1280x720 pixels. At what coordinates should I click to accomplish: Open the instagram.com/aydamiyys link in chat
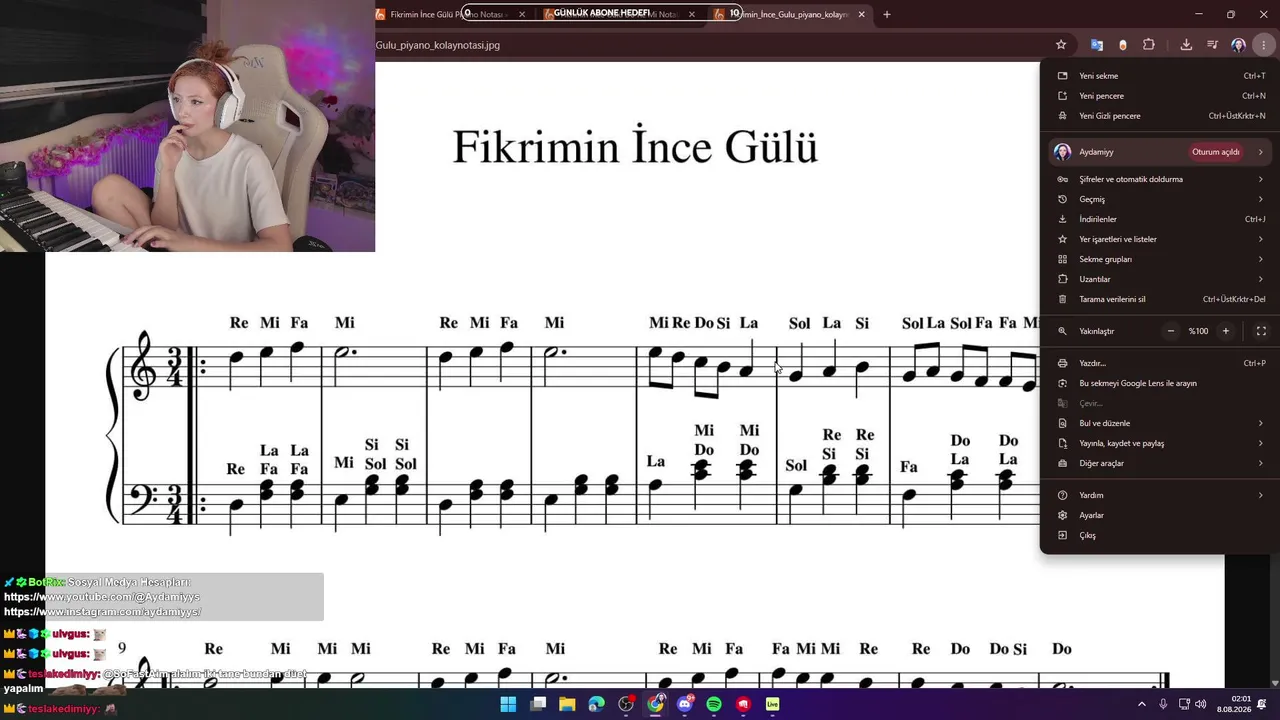tap(103, 612)
